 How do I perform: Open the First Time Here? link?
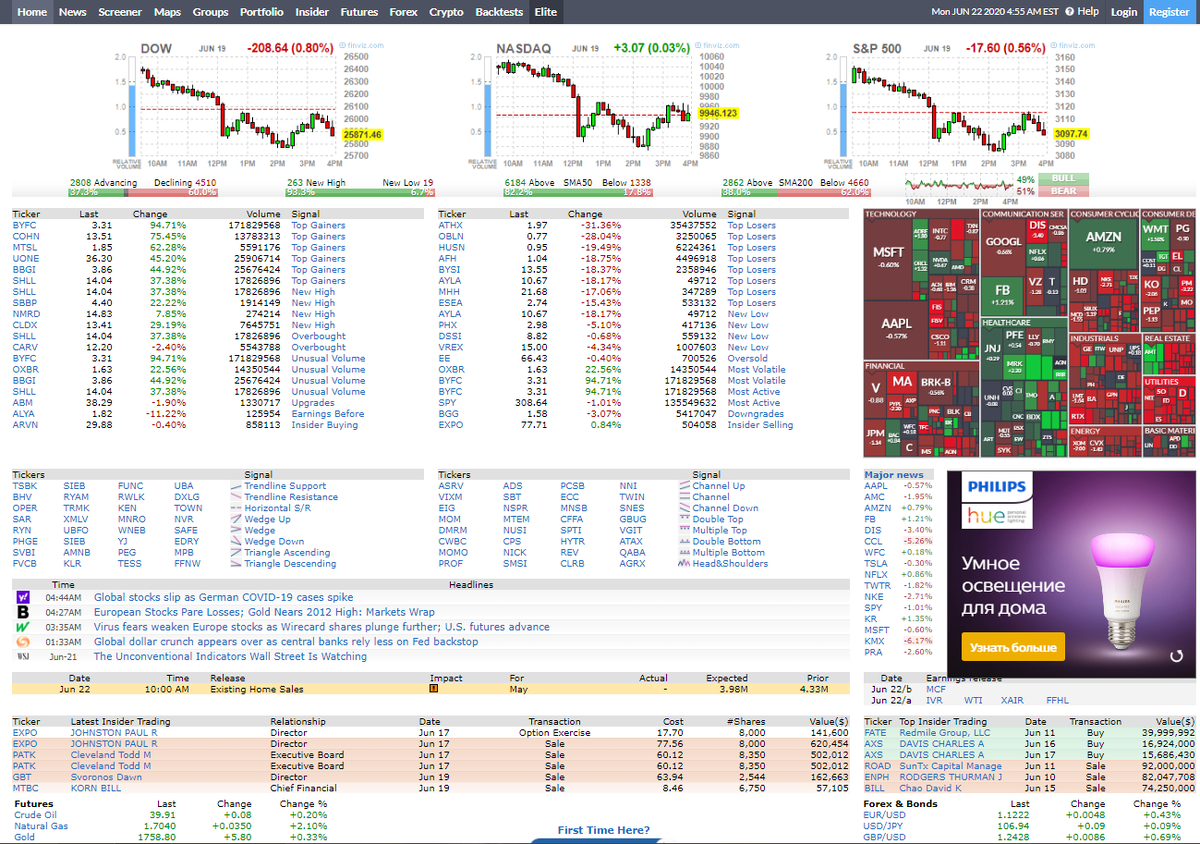603,830
